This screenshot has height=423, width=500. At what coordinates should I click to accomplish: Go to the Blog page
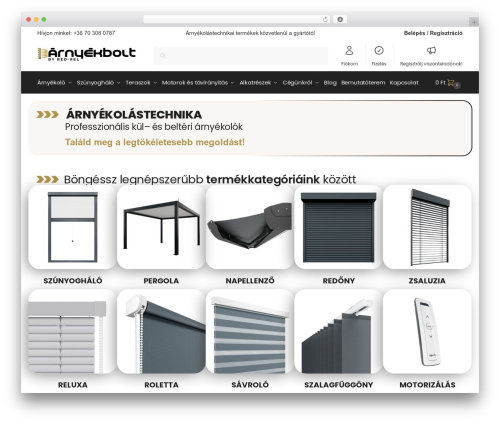(x=330, y=82)
